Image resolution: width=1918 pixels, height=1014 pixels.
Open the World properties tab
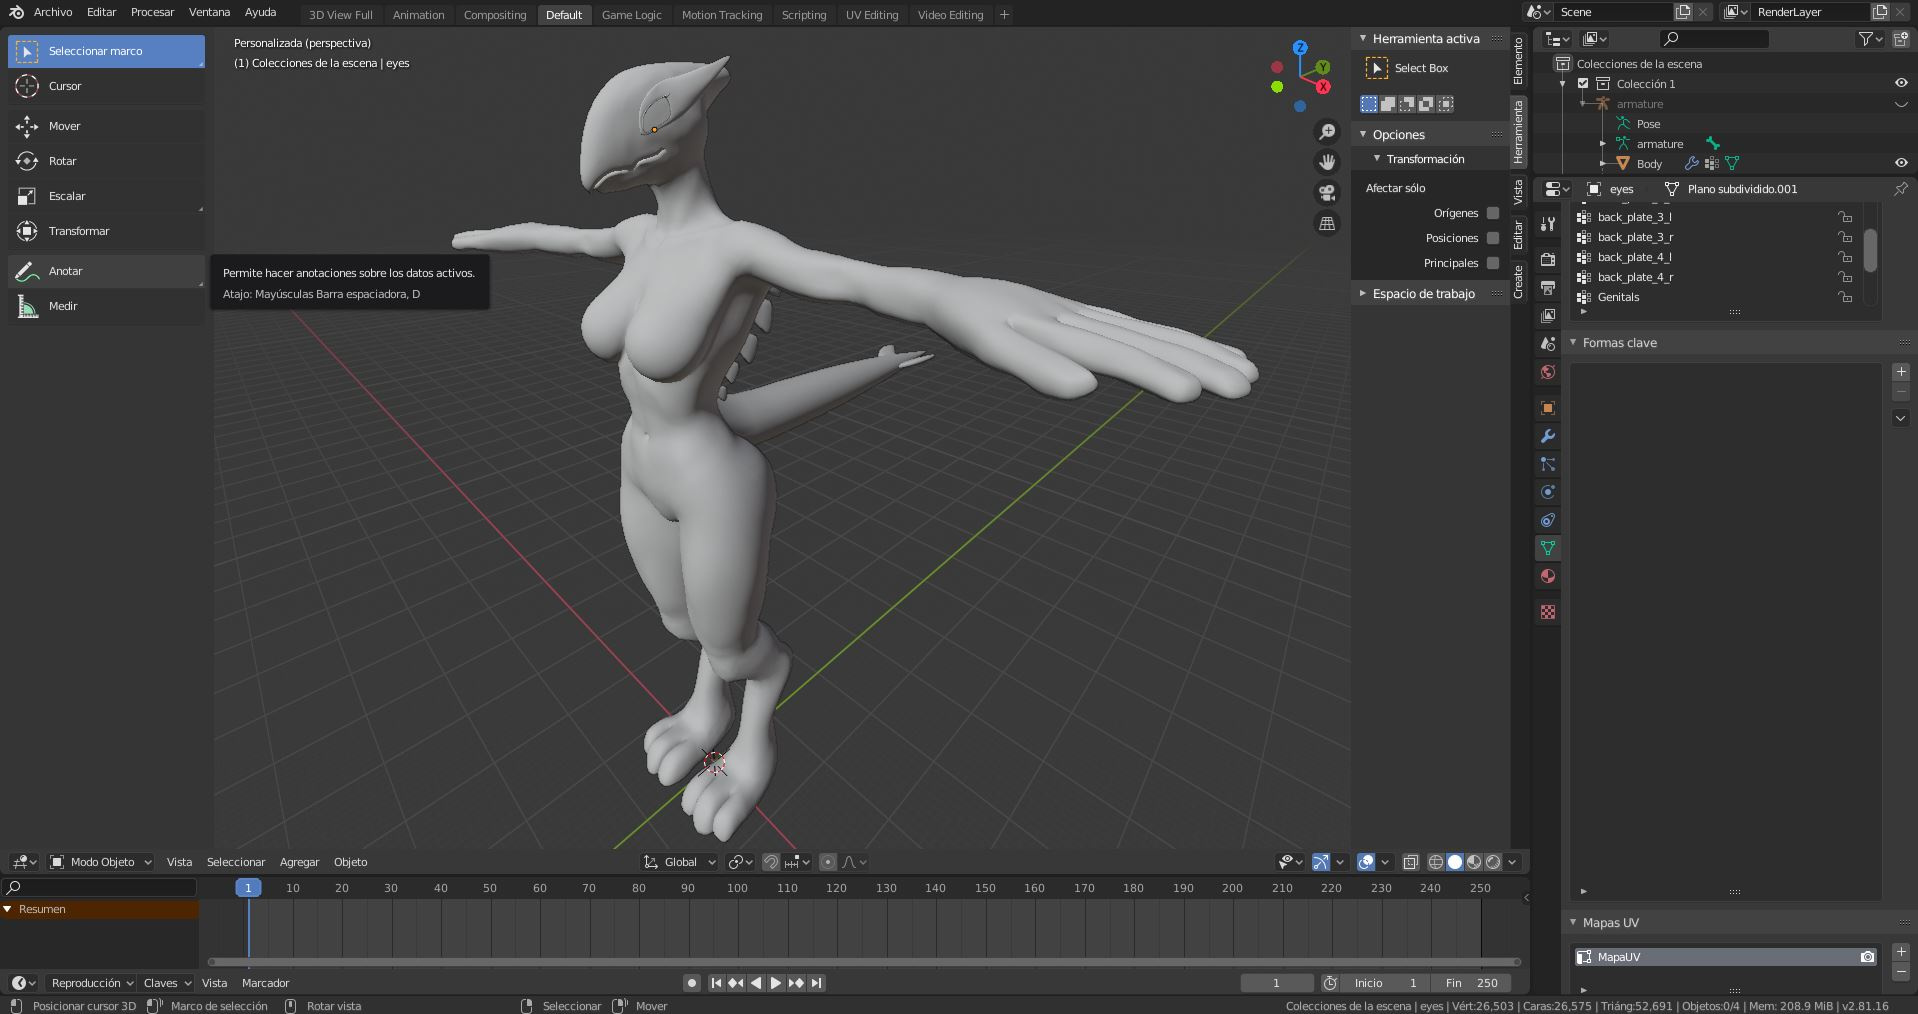pyautogui.click(x=1548, y=372)
